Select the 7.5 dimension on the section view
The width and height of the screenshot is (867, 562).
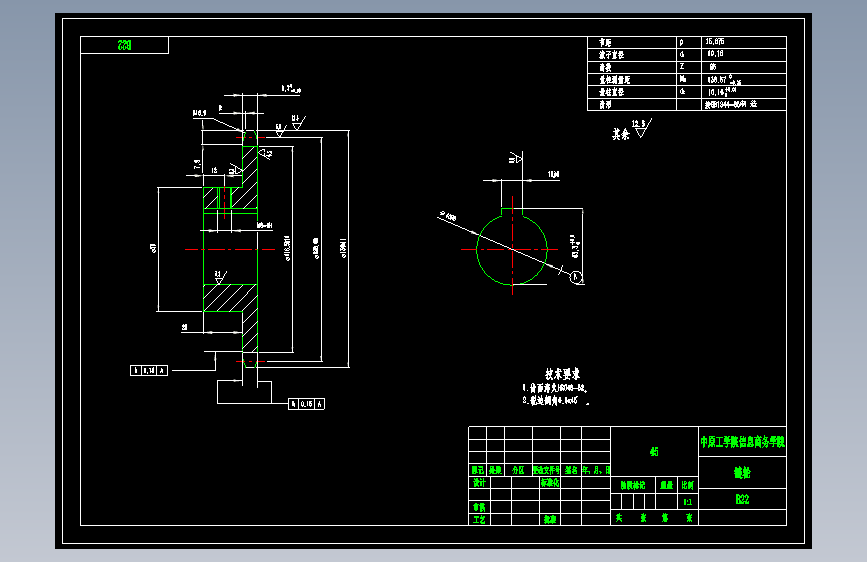(197, 164)
